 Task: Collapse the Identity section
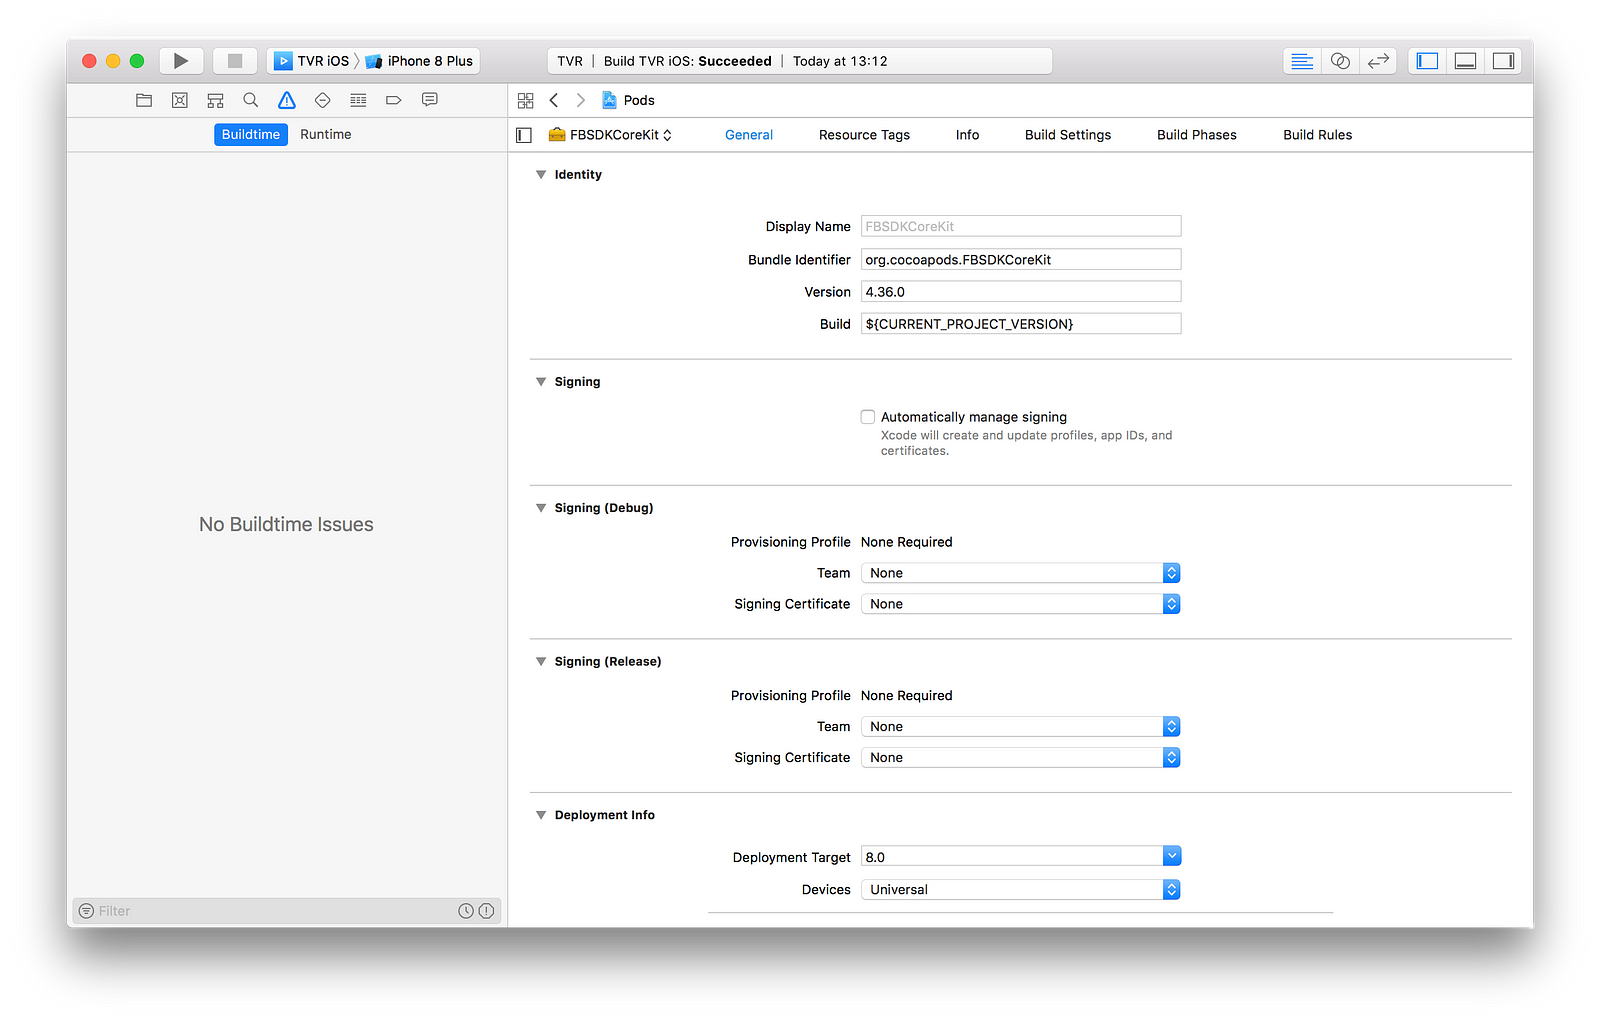coord(541,175)
